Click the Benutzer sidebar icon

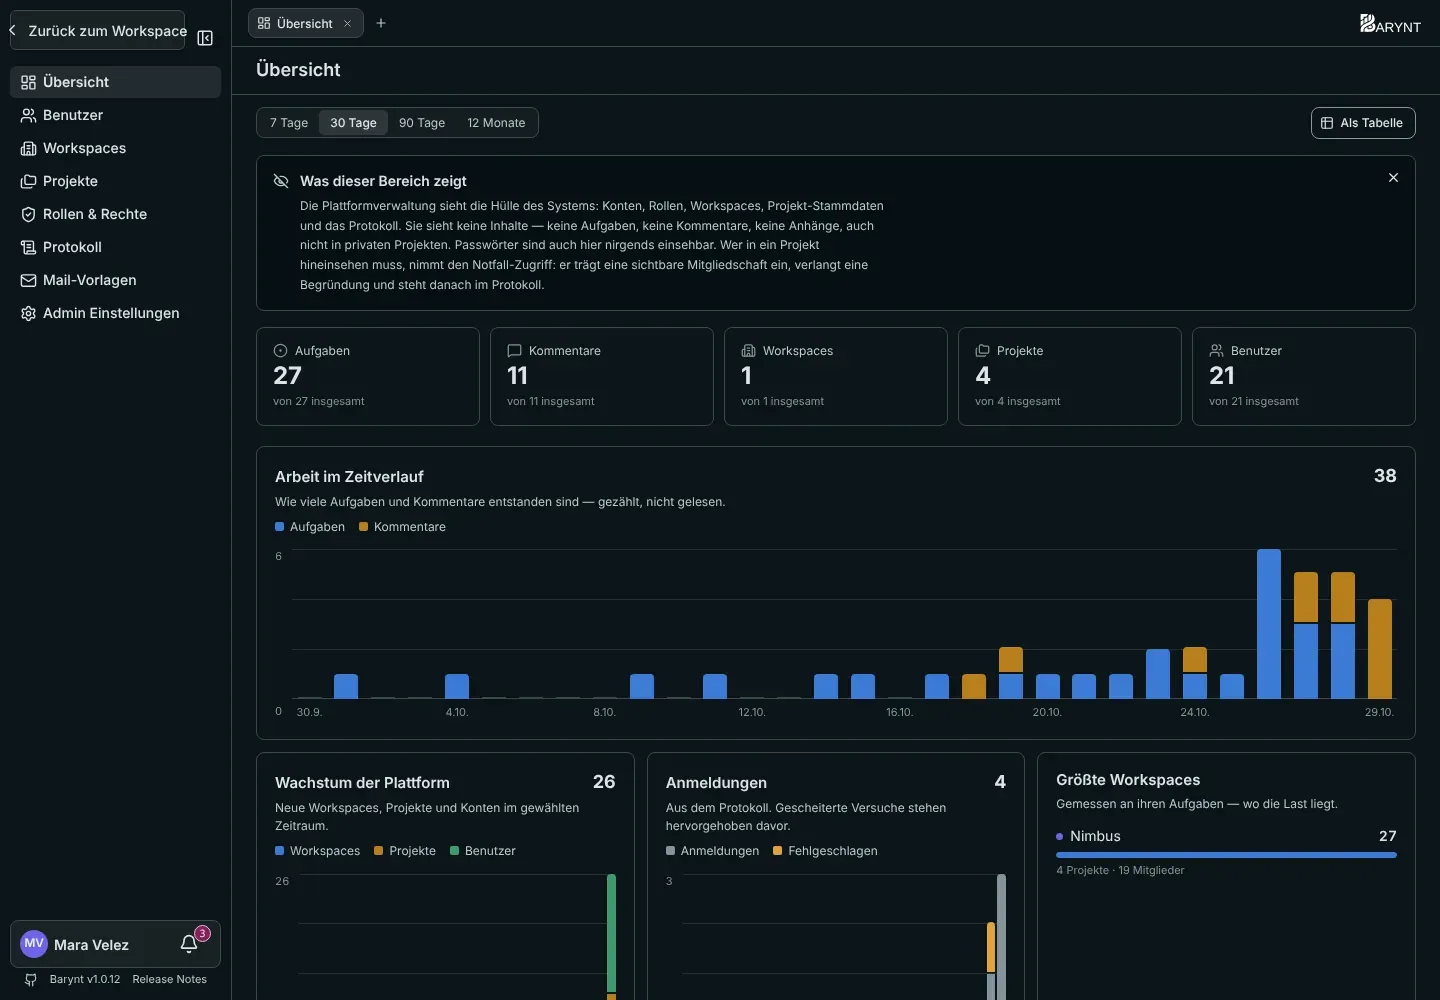29,115
